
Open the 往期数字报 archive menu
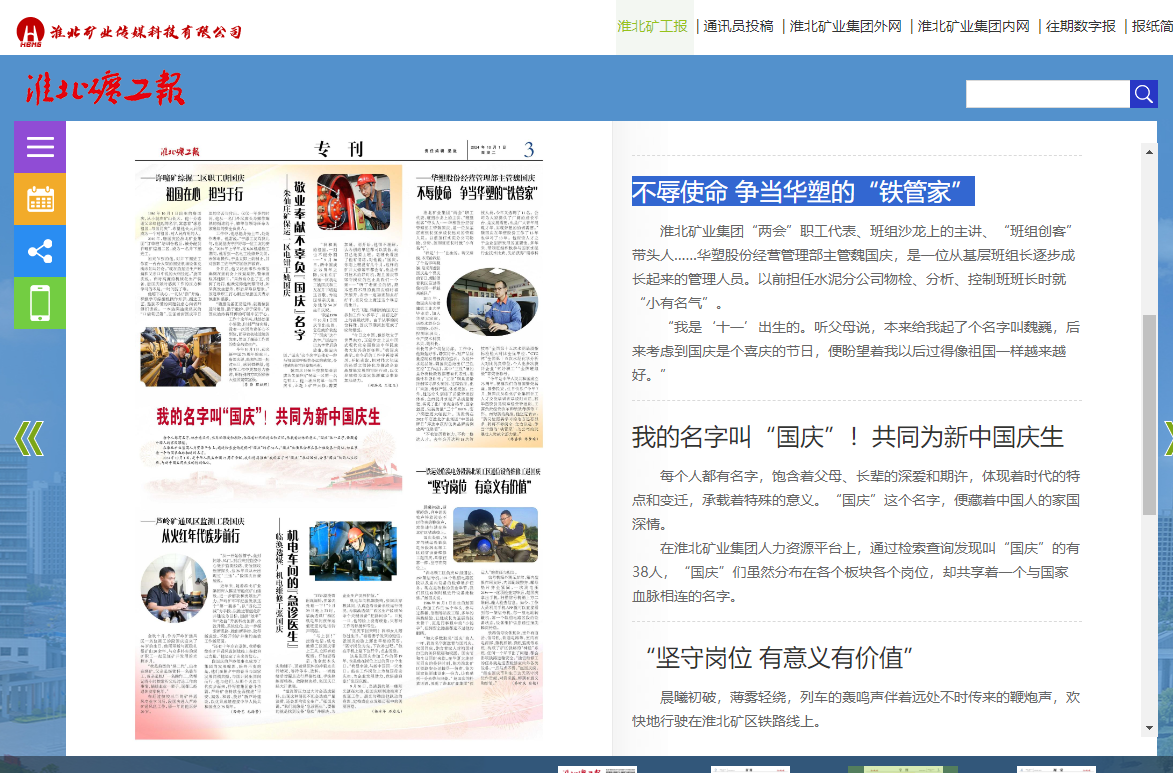1081,26
